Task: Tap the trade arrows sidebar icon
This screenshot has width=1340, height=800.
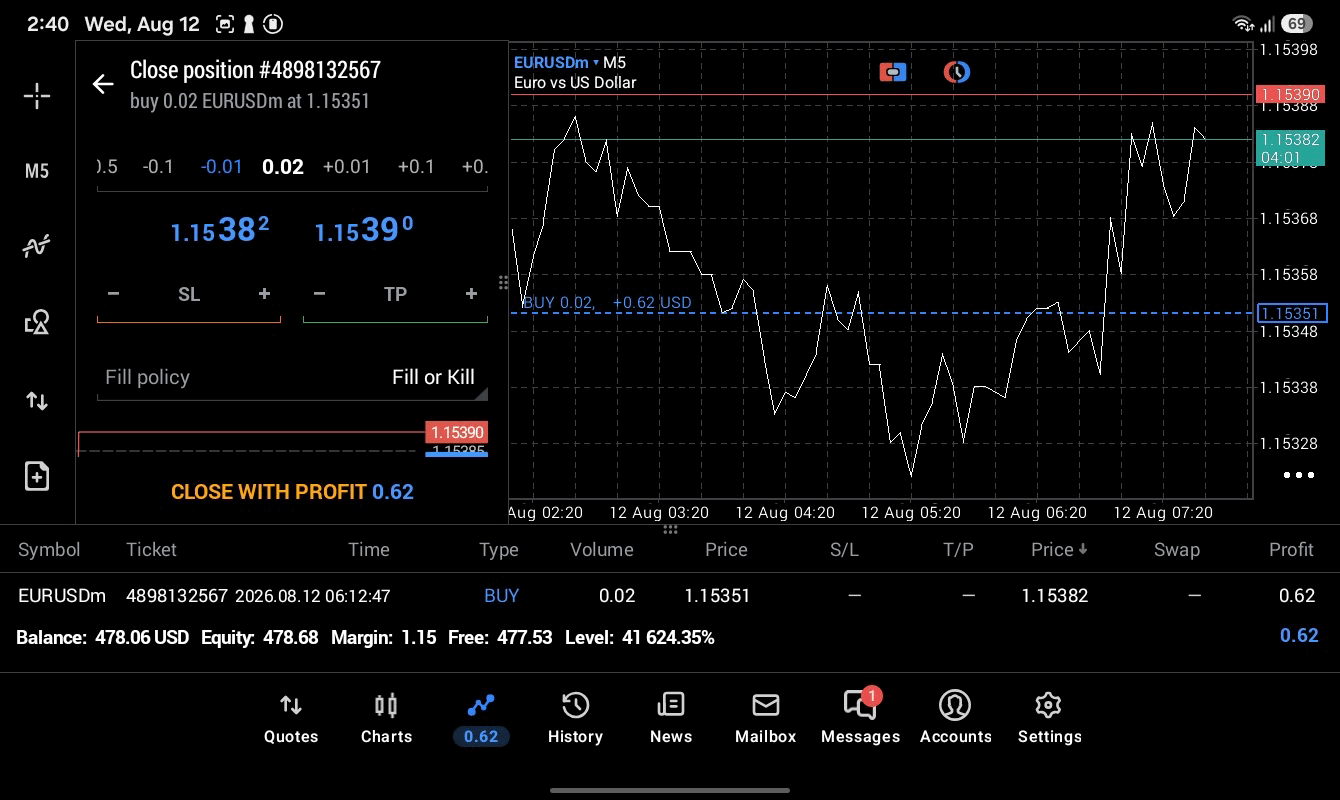Action: click(x=37, y=401)
